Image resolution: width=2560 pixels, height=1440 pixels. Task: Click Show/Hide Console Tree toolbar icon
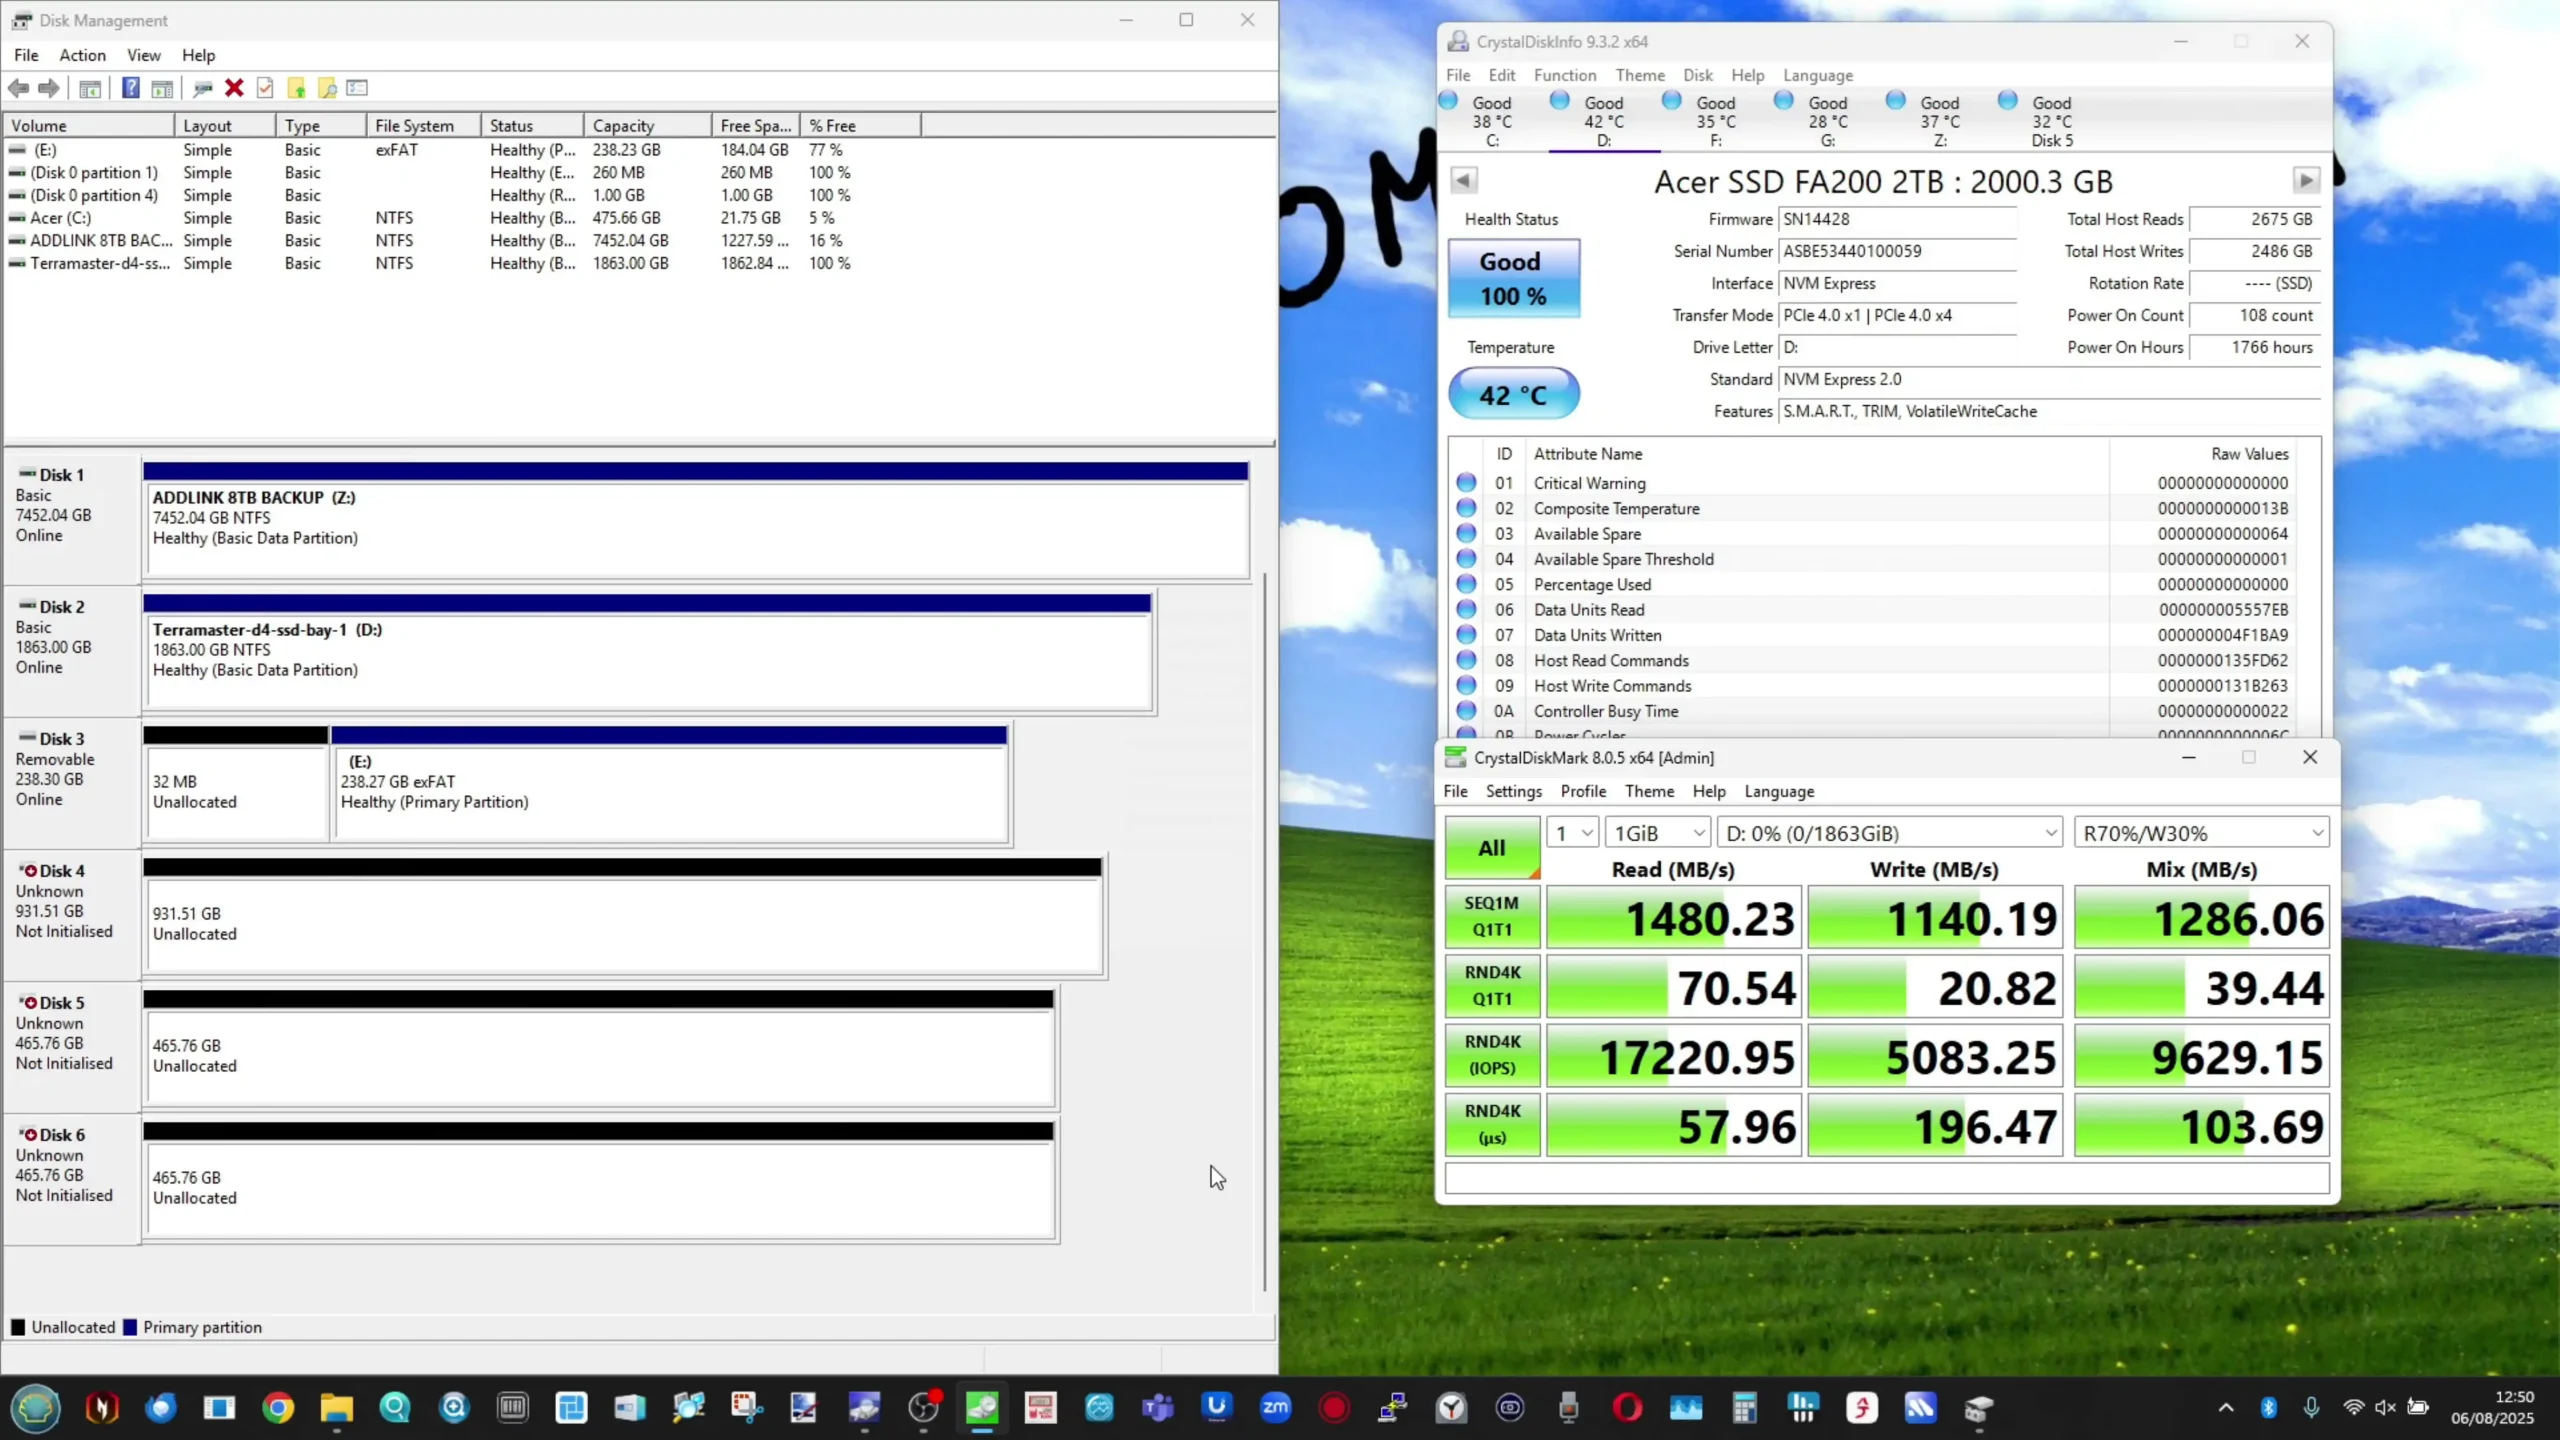pyautogui.click(x=90, y=88)
